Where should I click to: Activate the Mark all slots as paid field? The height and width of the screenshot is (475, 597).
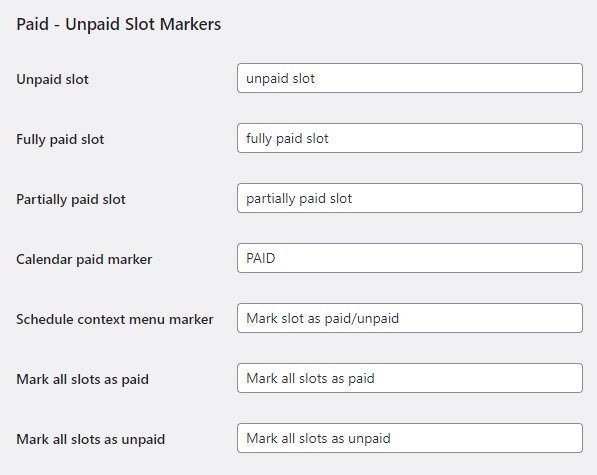[410, 378]
